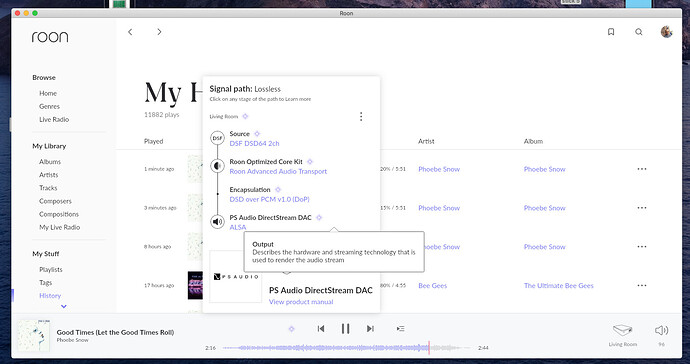Screen dimensions: 690x364
Task: Open the bookmark icon in top bar
Action: click(x=611, y=32)
